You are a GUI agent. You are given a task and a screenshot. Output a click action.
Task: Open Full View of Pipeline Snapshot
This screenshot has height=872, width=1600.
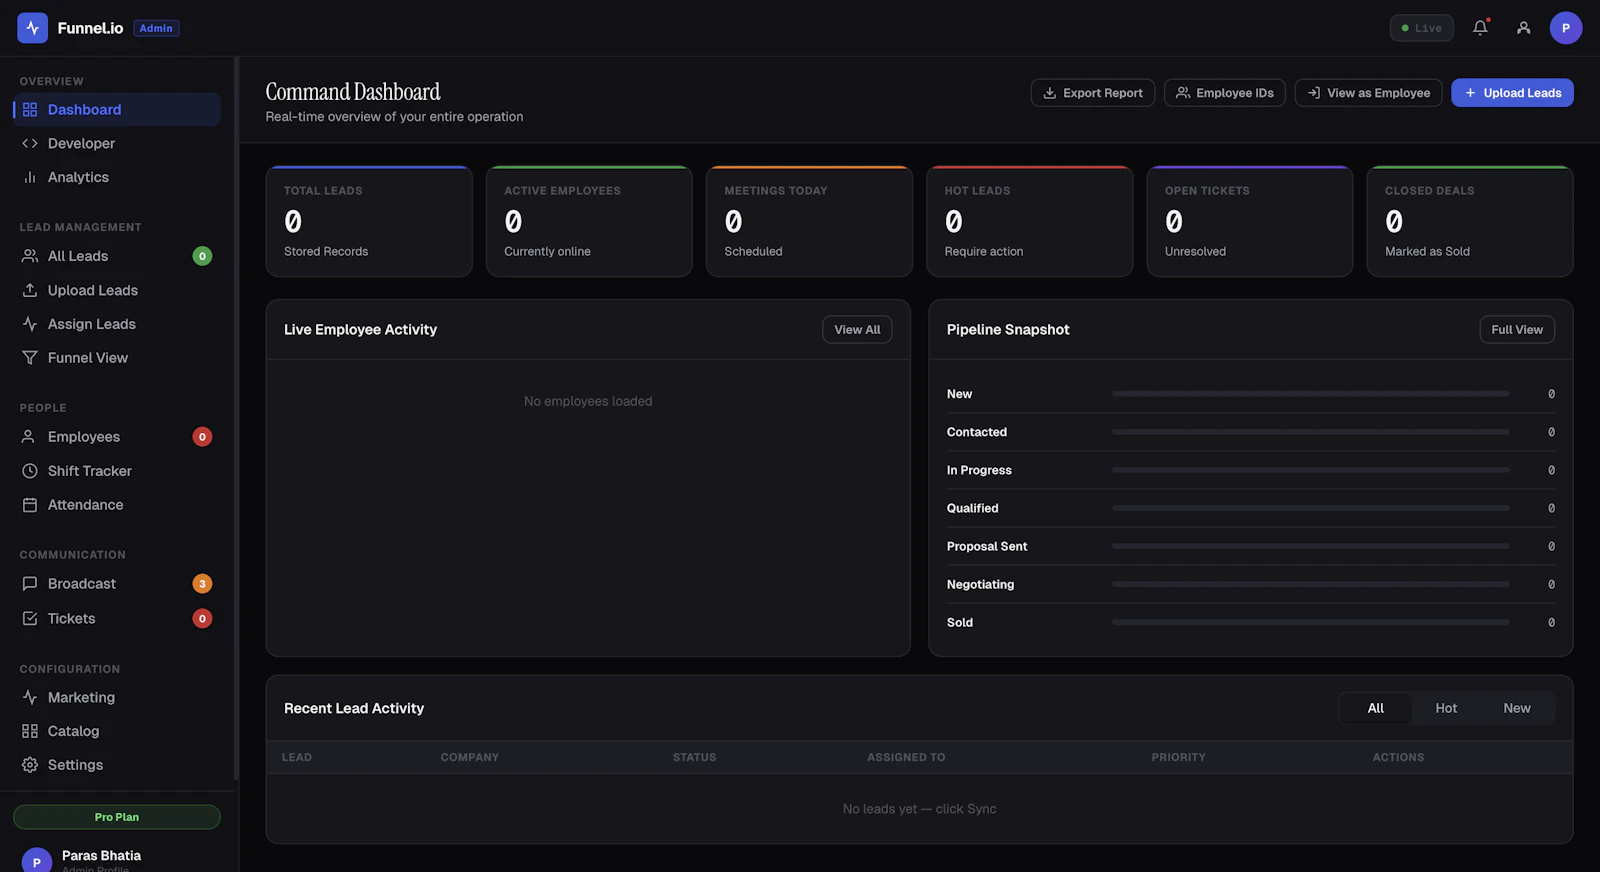click(x=1517, y=330)
